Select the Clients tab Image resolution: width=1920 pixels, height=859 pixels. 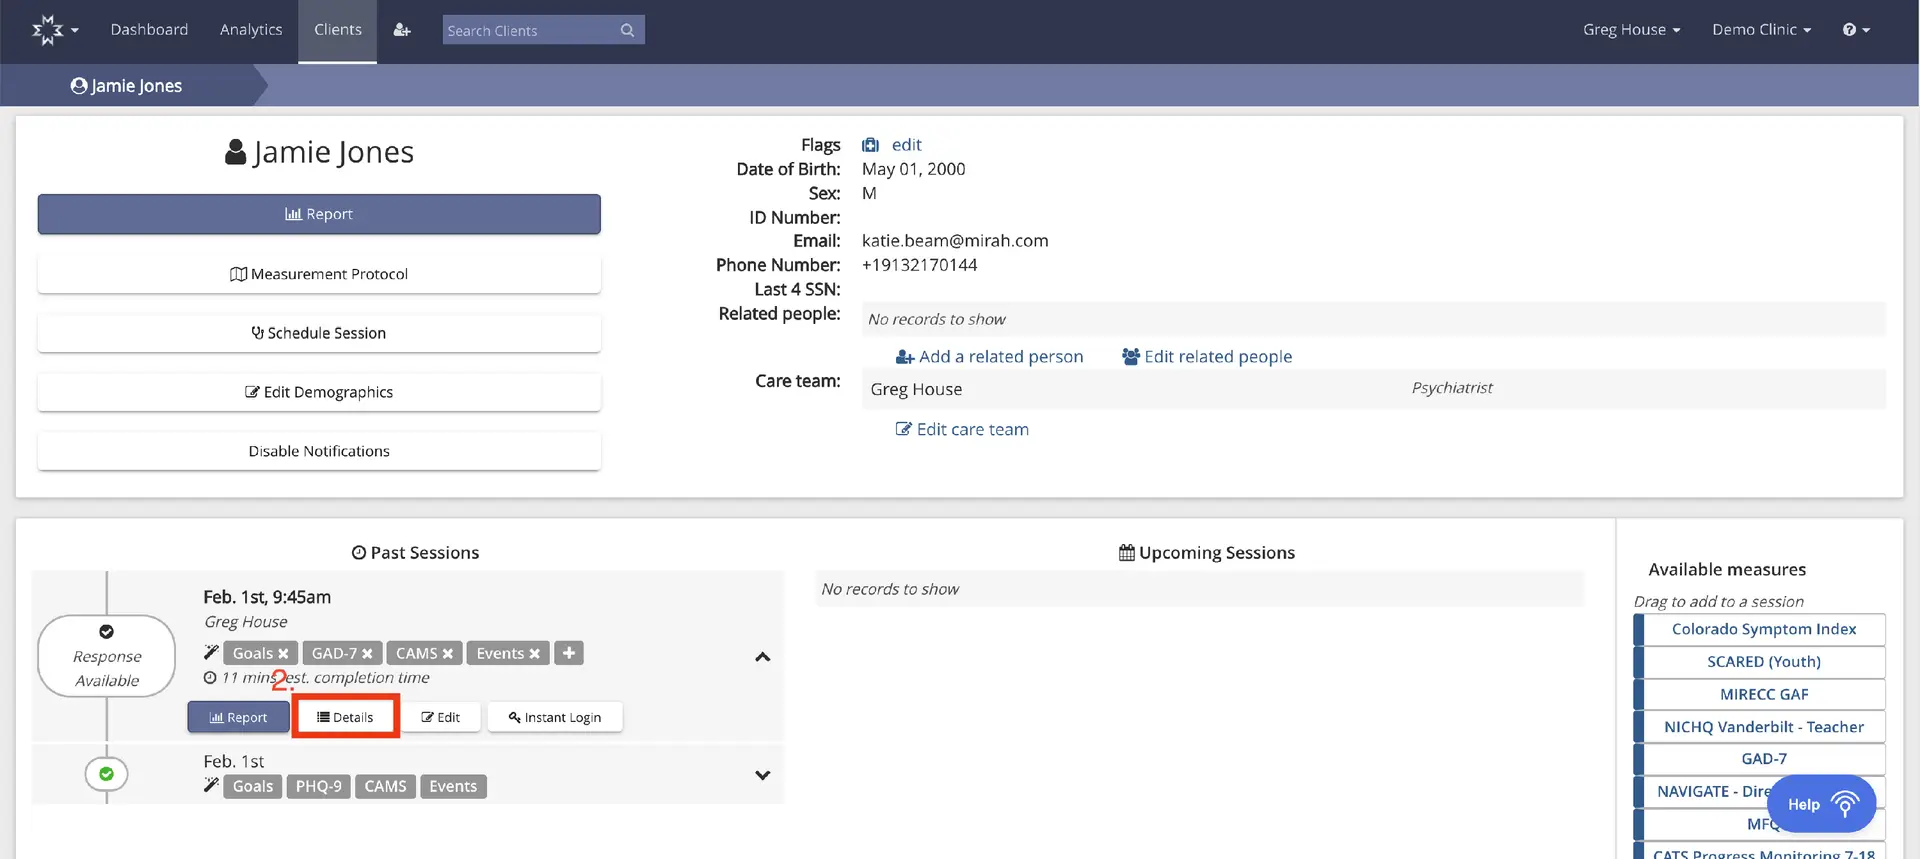tap(338, 30)
